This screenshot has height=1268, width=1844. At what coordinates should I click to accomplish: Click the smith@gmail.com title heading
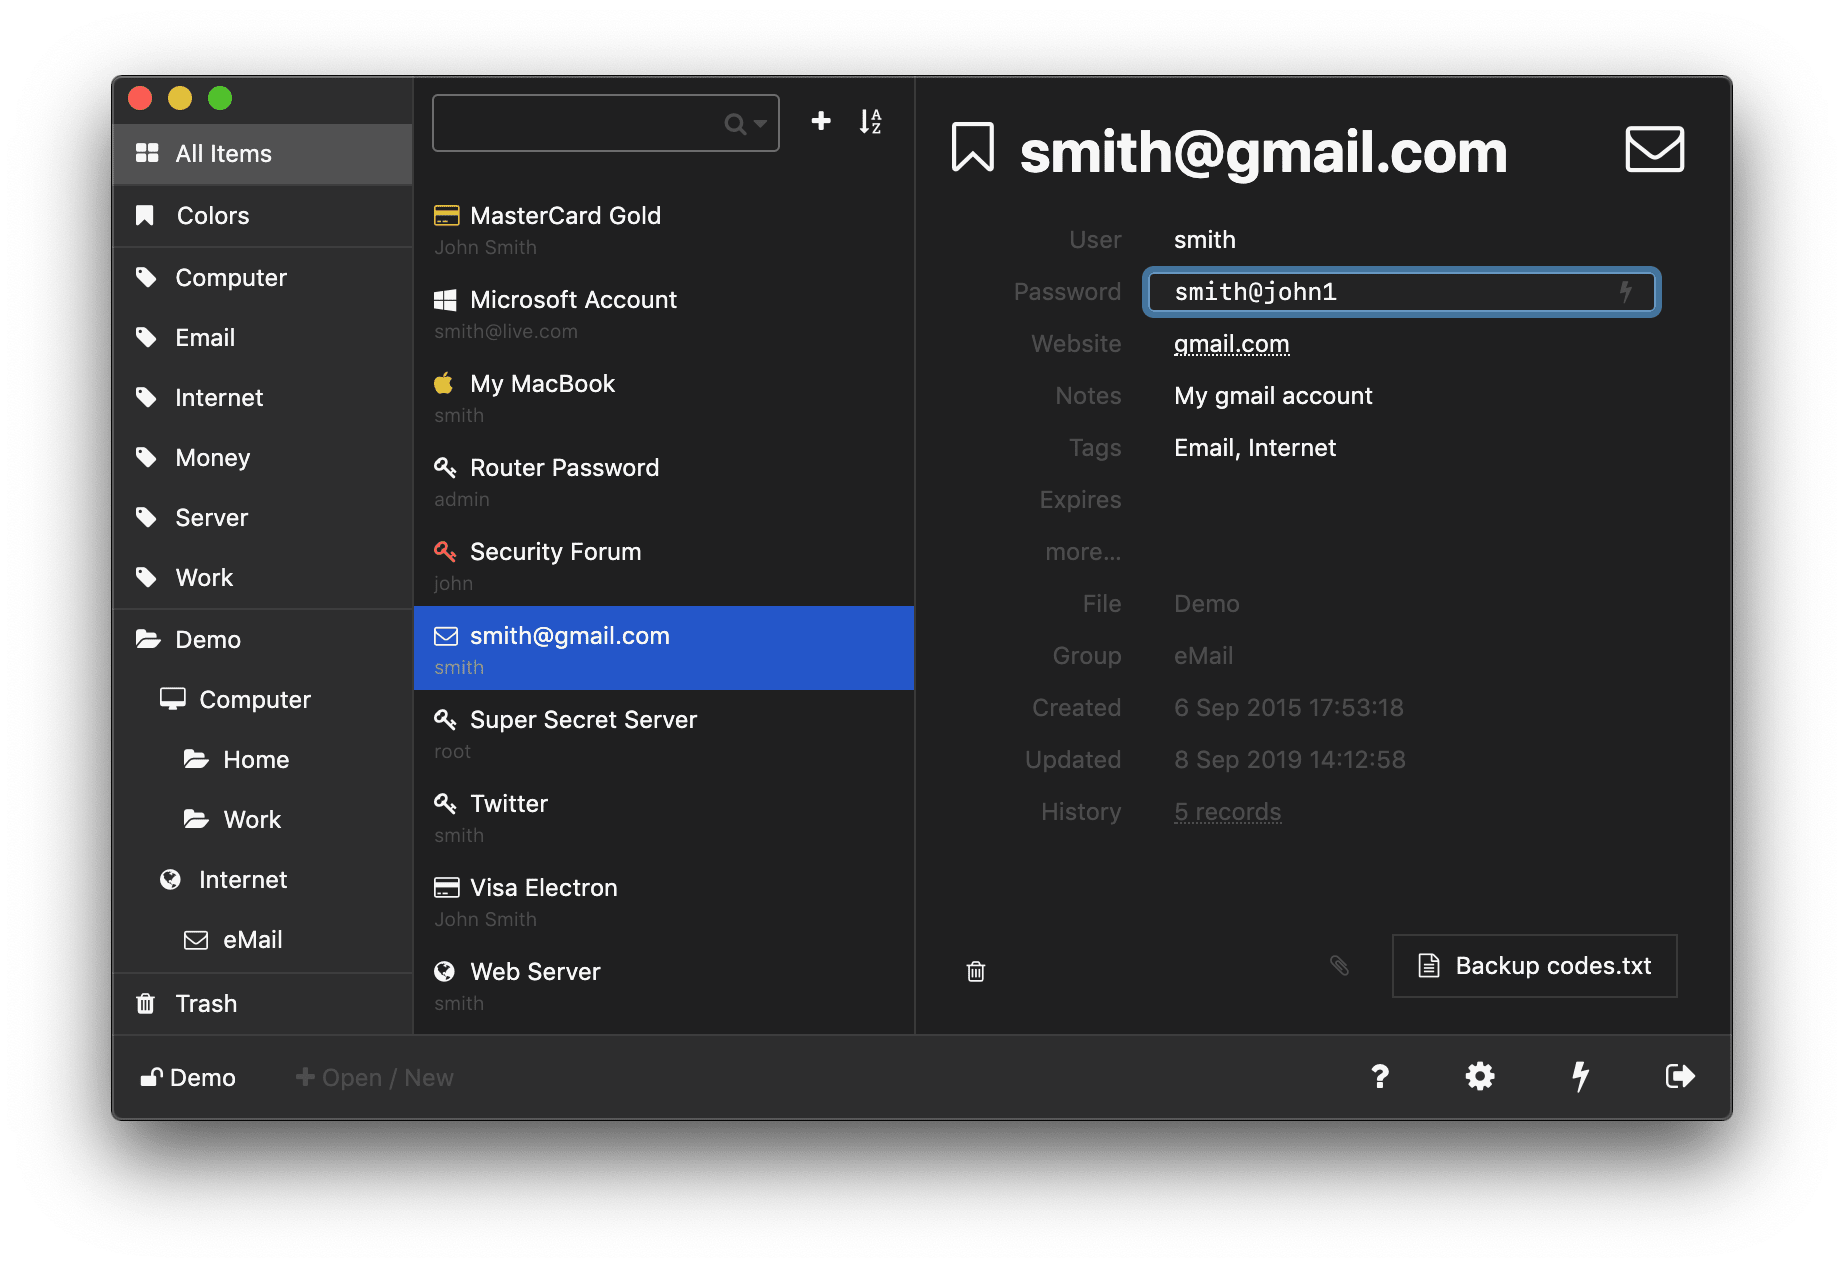pyautogui.click(x=1263, y=151)
